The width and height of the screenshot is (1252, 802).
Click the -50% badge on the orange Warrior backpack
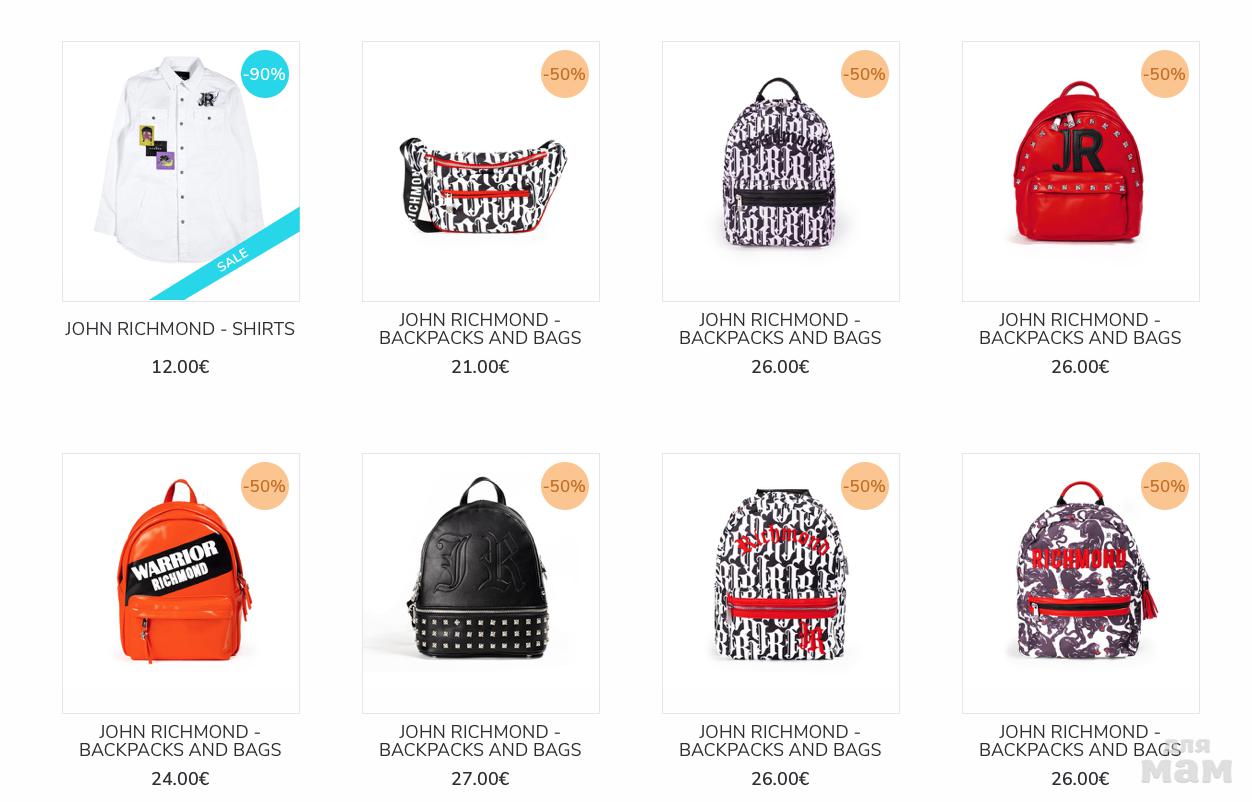click(x=265, y=486)
